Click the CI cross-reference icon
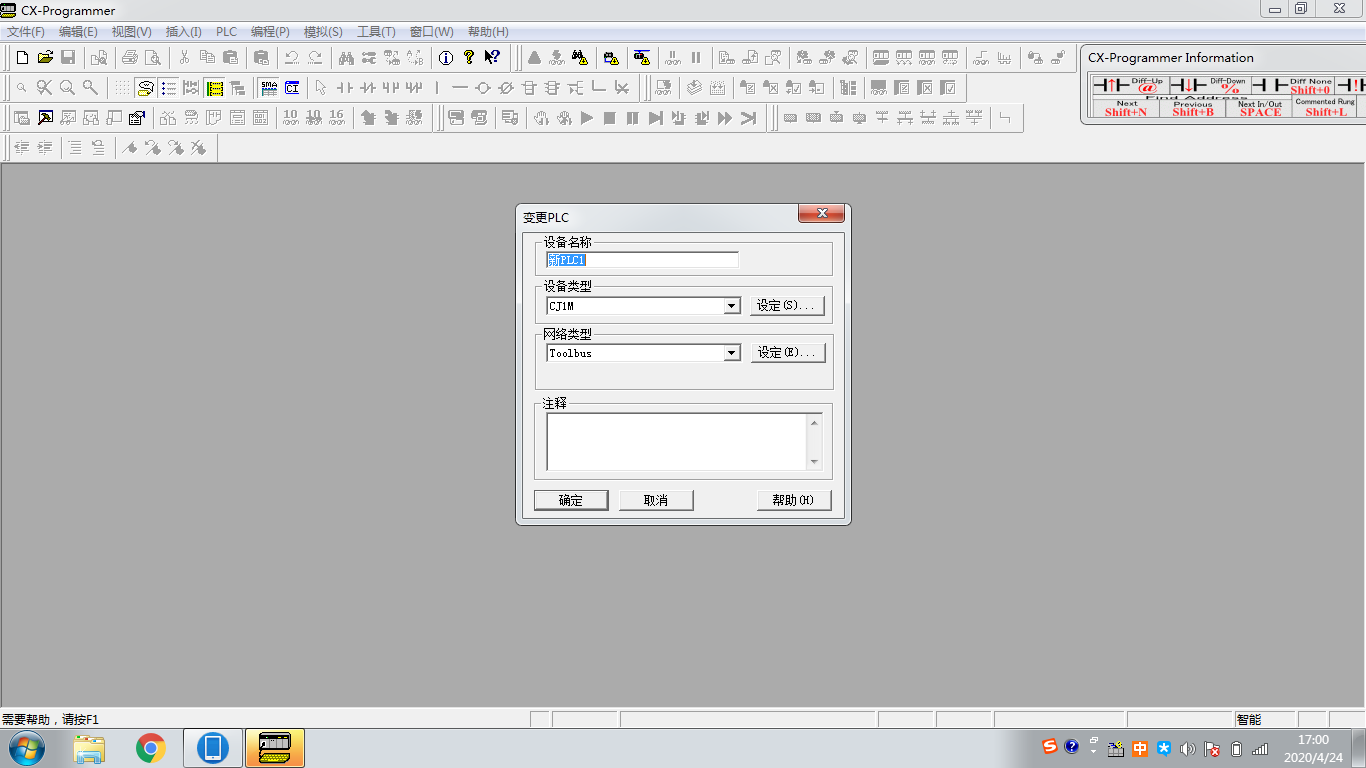This screenshot has height=768, width=1366. [291, 88]
